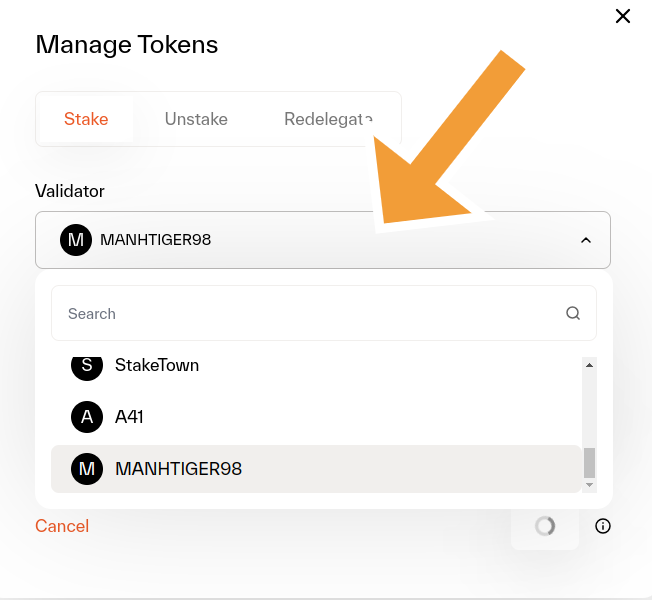Screen dimensions: 652x600
Task: Click the M avatar in the validator field
Action: pyautogui.click(x=76, y=240)
